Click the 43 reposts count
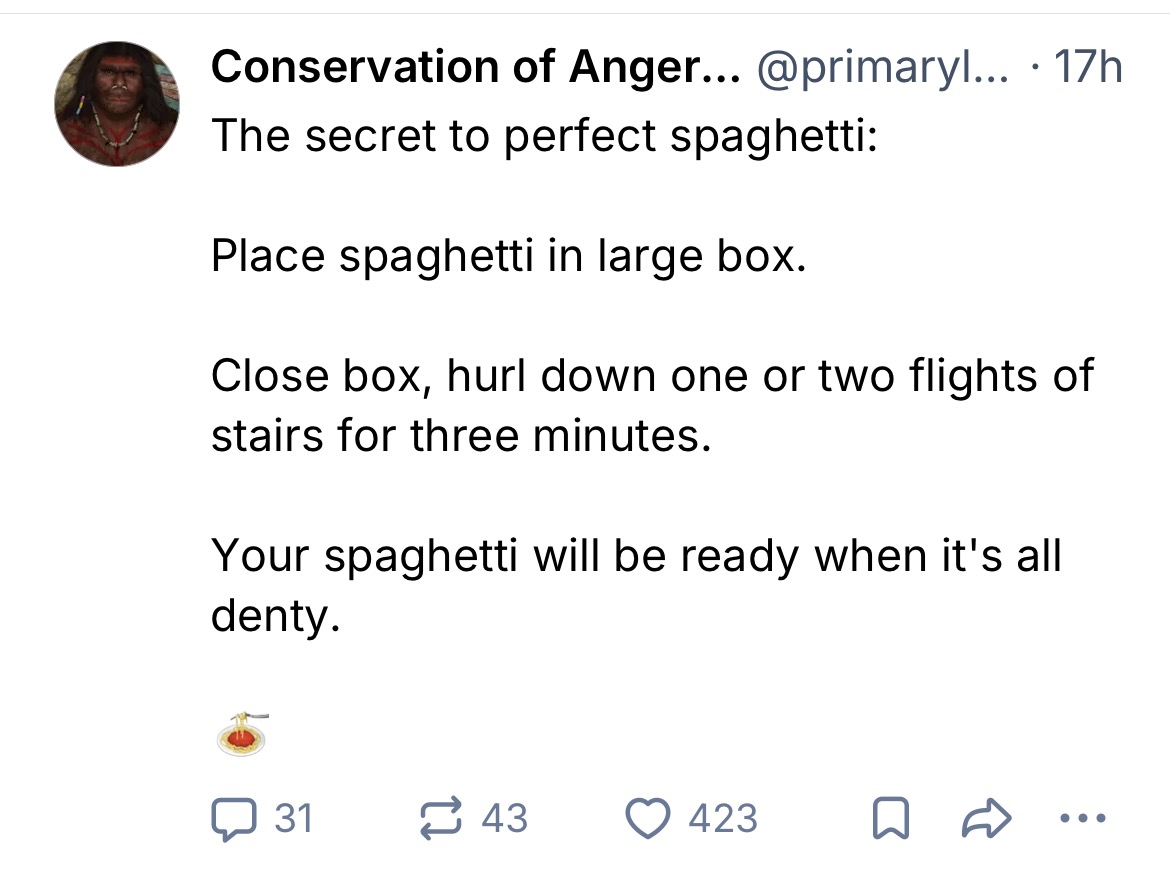Screen dimensions: 1170x876 (505, 819)
